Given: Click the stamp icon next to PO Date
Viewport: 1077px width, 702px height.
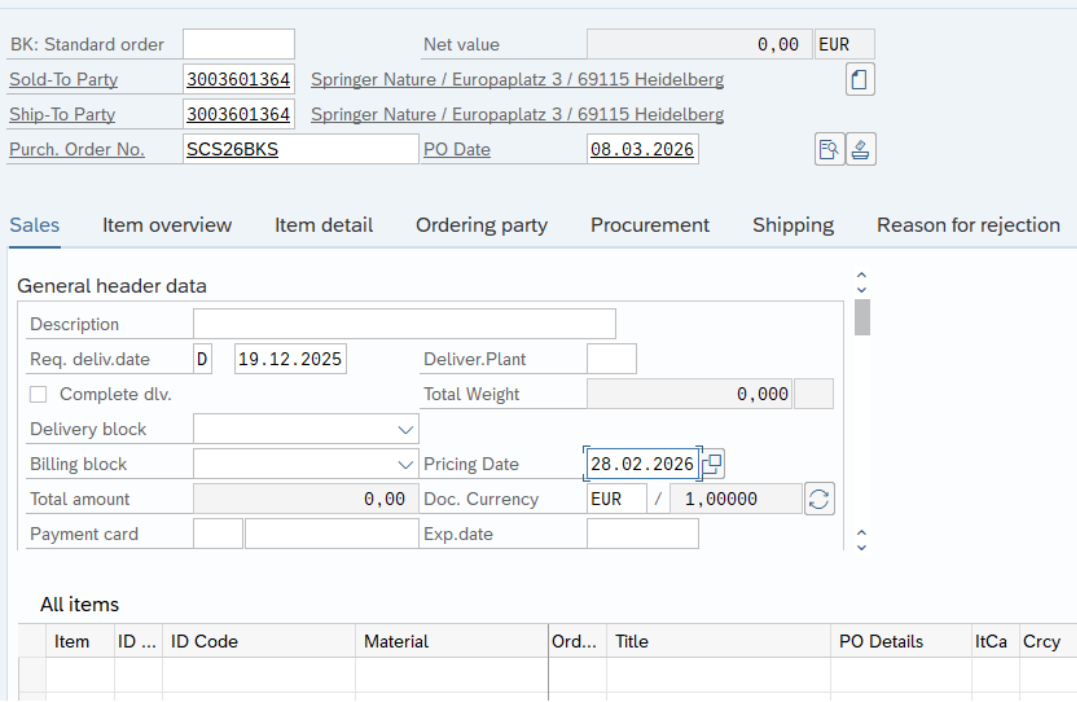Looking at the screenshot, I should [861, 149].
